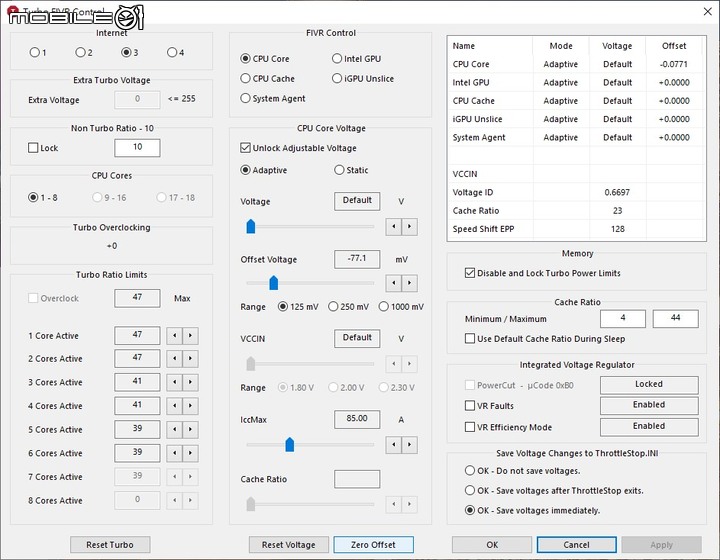Increase 4 Cores Active ratio arrow
The height and width of the screenshot is (560, 720).
coord(190,406)
